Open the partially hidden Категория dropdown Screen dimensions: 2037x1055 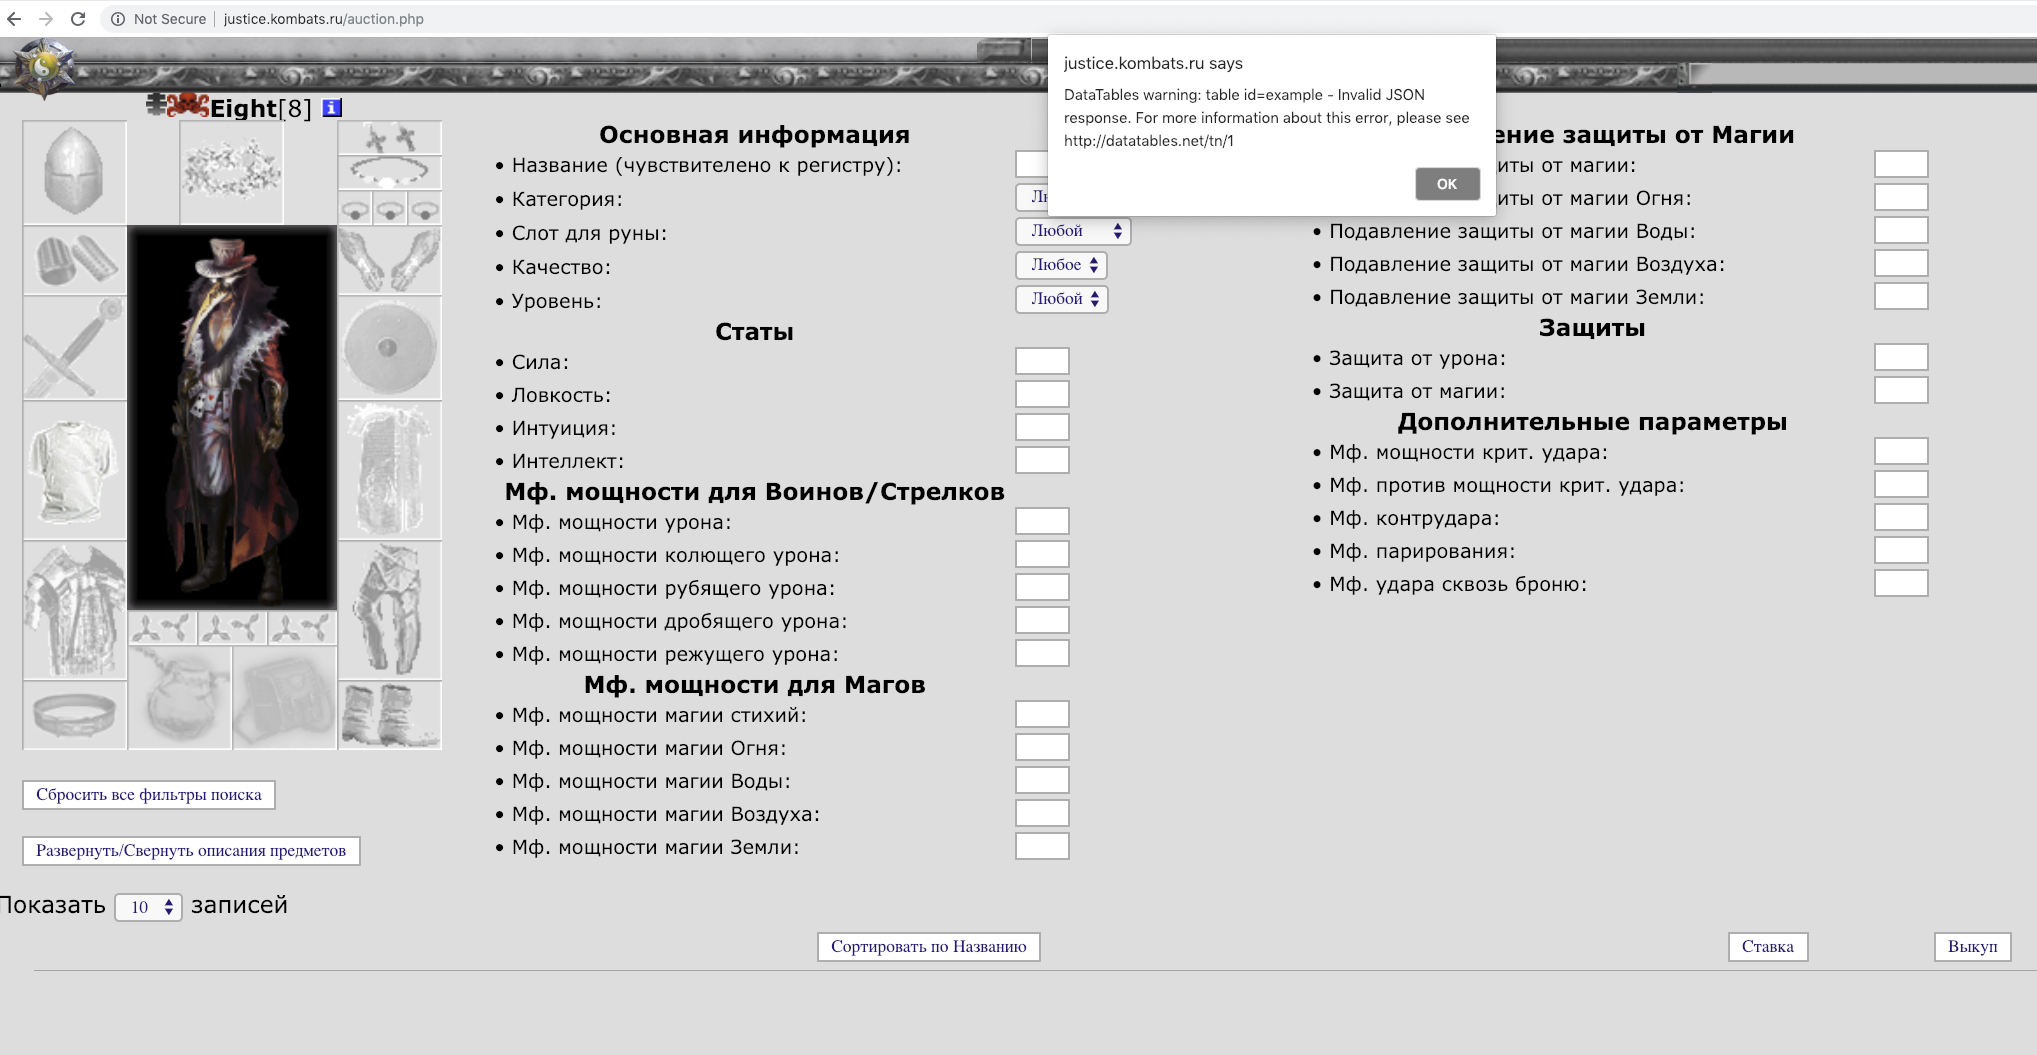(x=1032, y=197)
